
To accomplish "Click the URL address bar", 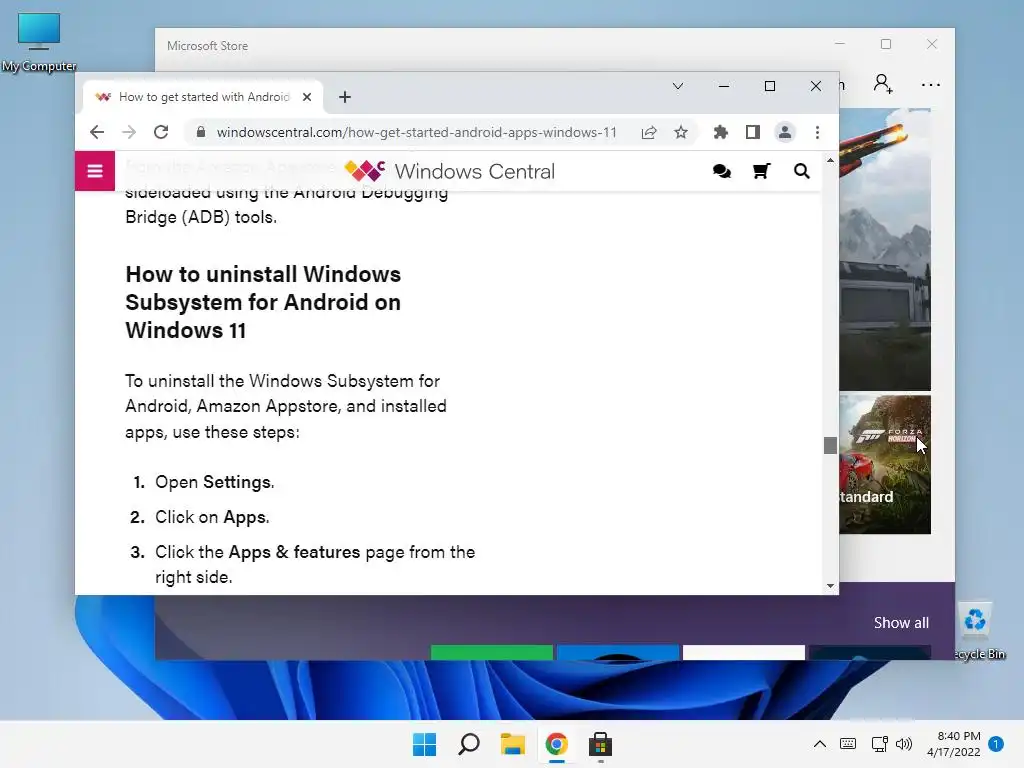I will click(x=416, y=133).
